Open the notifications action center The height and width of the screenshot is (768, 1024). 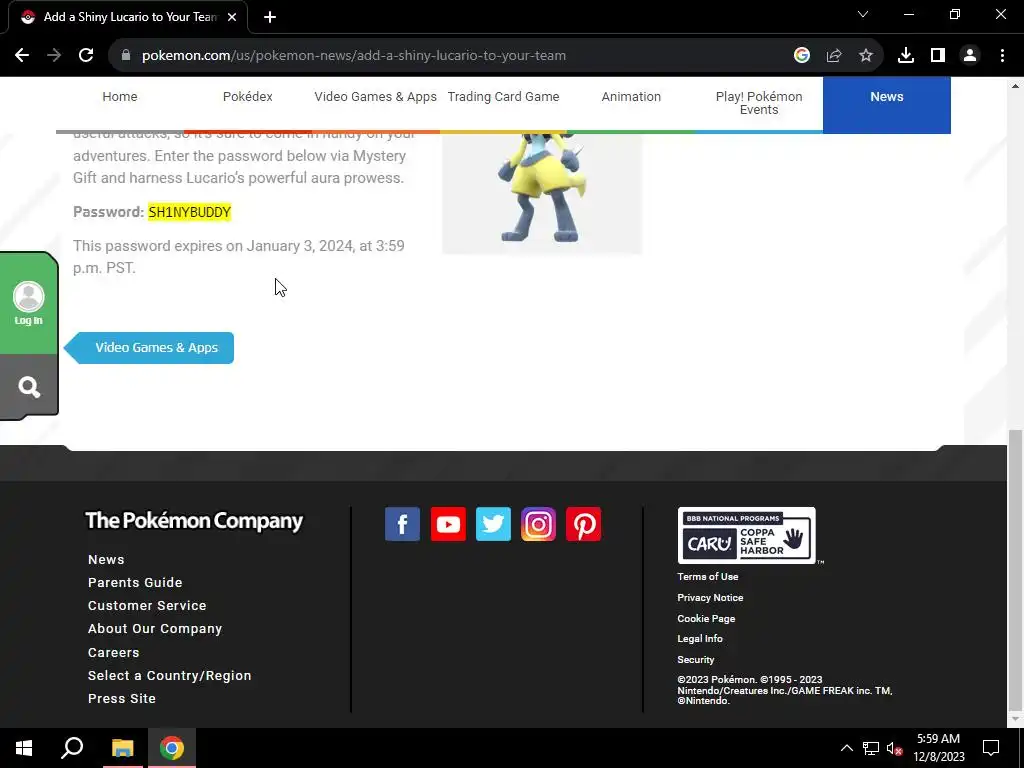(991, 748)
